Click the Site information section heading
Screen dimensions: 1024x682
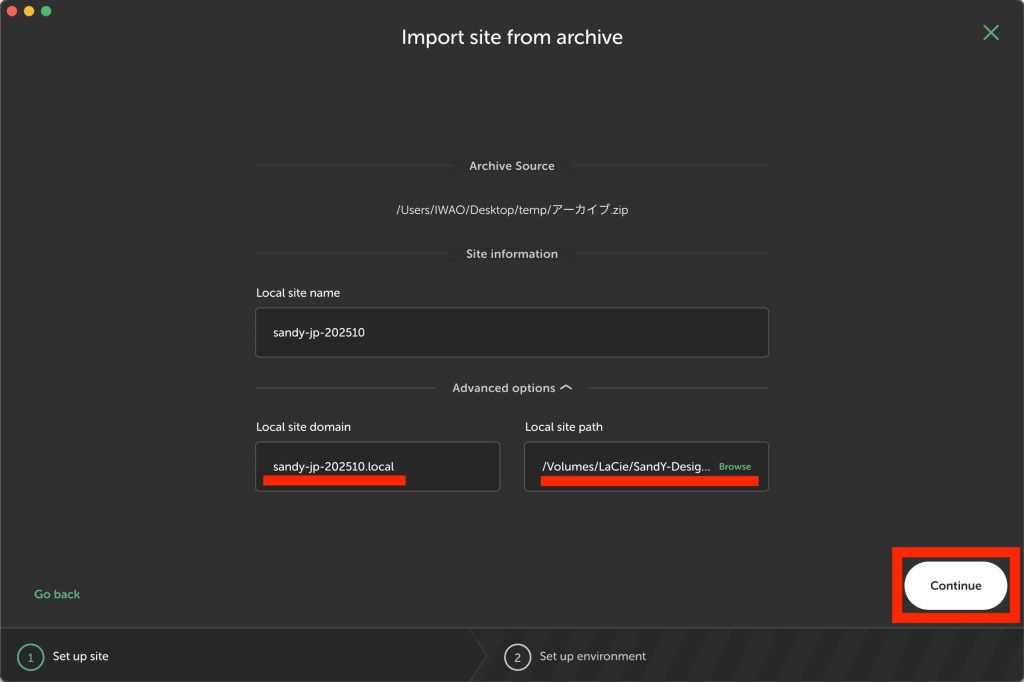click(x=512, y=254)
